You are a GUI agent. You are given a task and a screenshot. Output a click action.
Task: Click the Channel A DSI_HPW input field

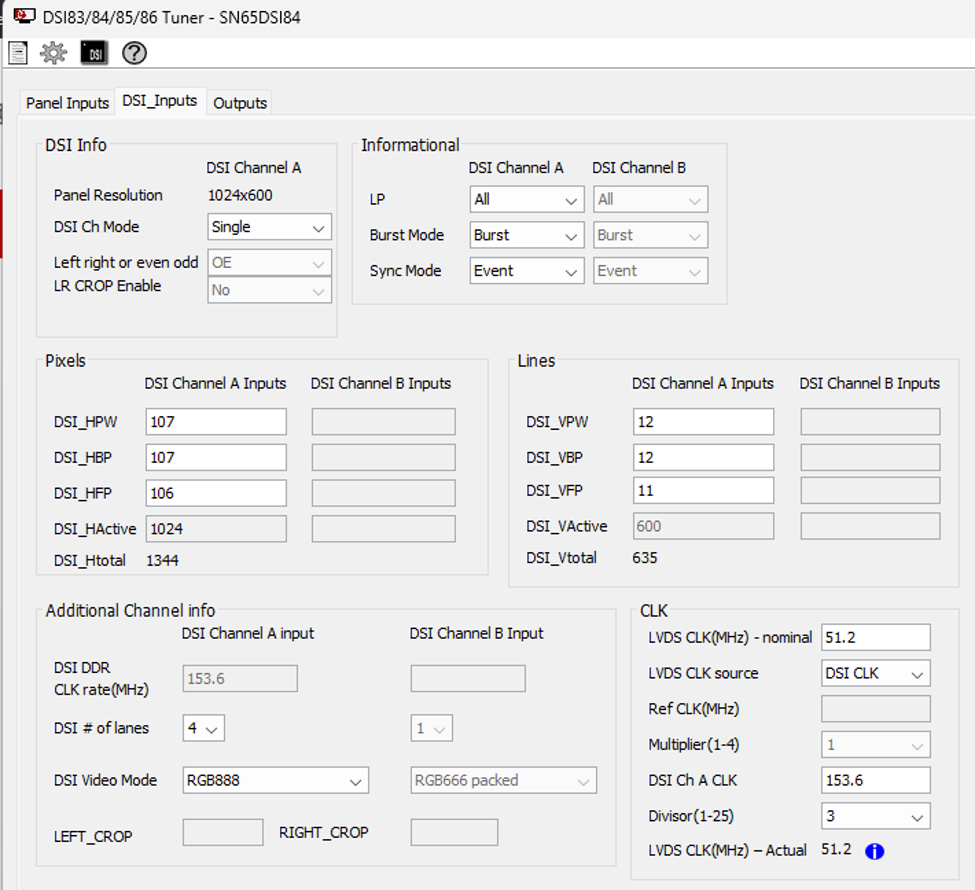point(216,422)
